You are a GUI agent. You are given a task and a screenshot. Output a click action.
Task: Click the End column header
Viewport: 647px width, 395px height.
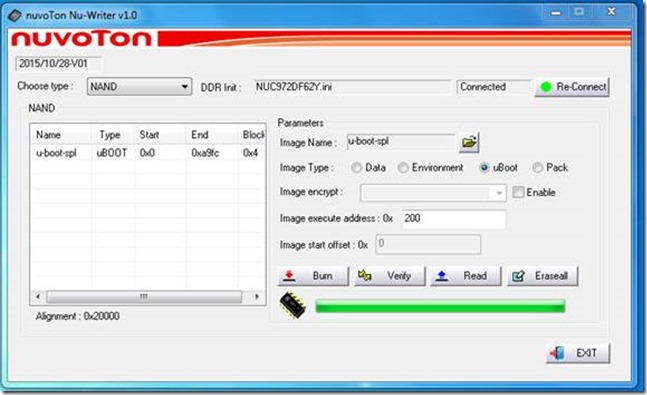(212, 135)
